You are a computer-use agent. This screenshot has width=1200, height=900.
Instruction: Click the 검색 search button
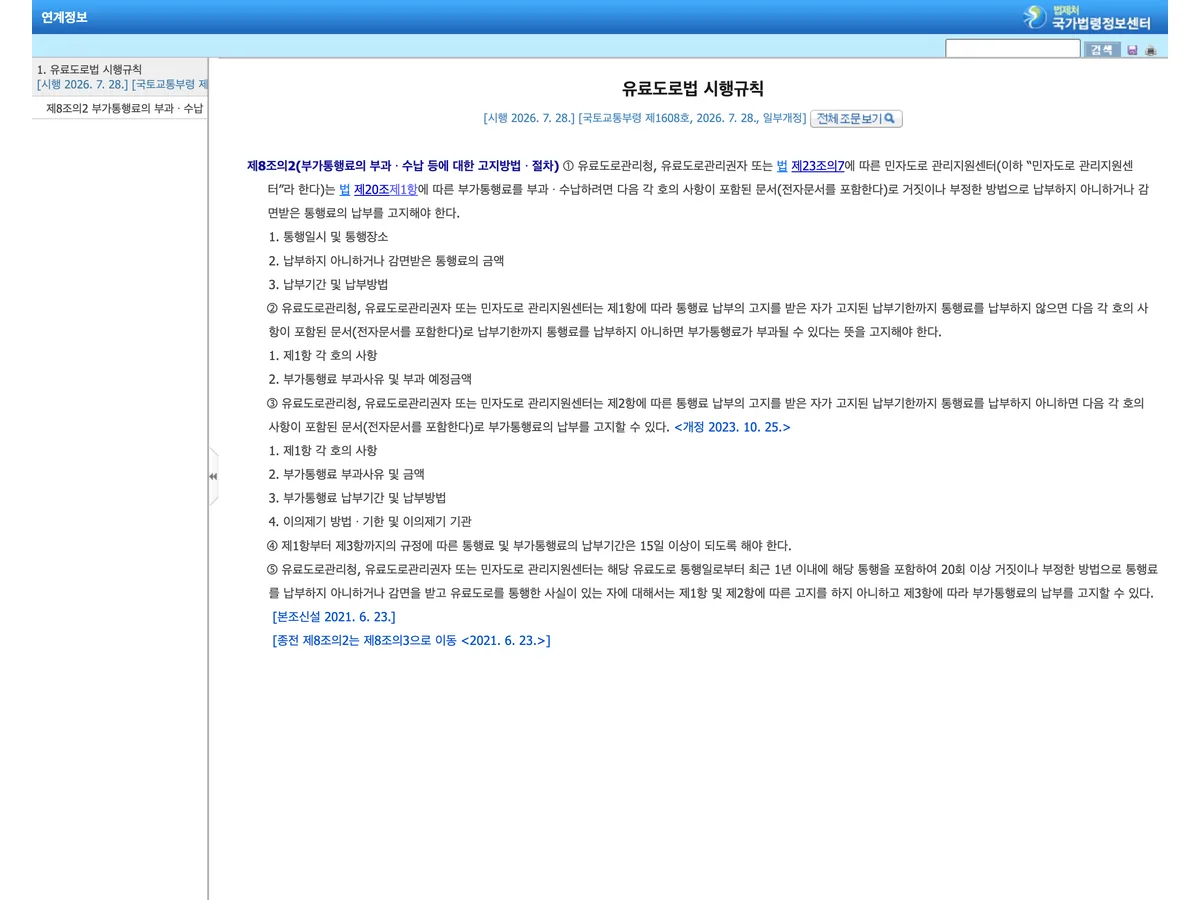tap(1102, 50)
